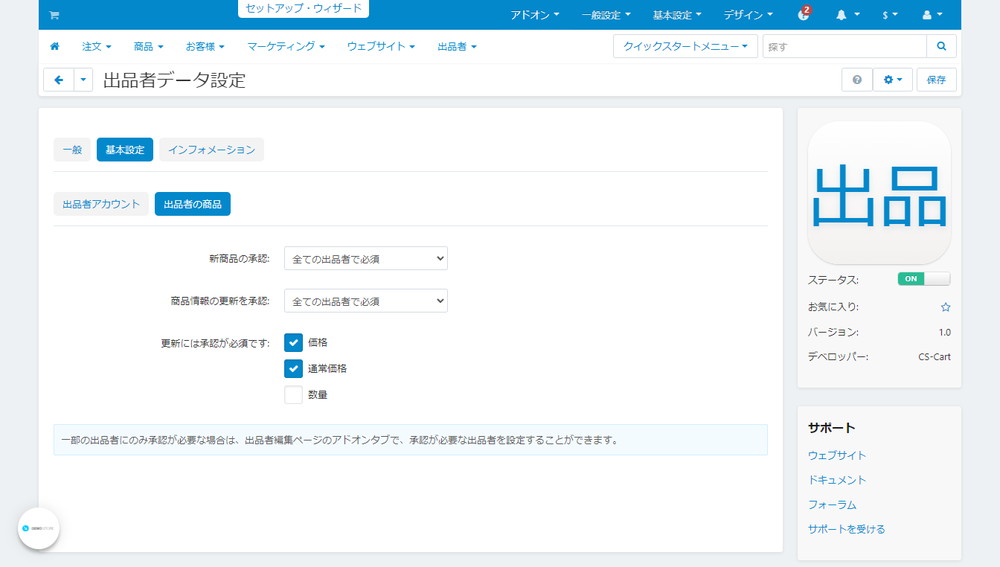Open the storefront cart icon
The width and height of the screenshot is (1000, 567).
[54, 15]
